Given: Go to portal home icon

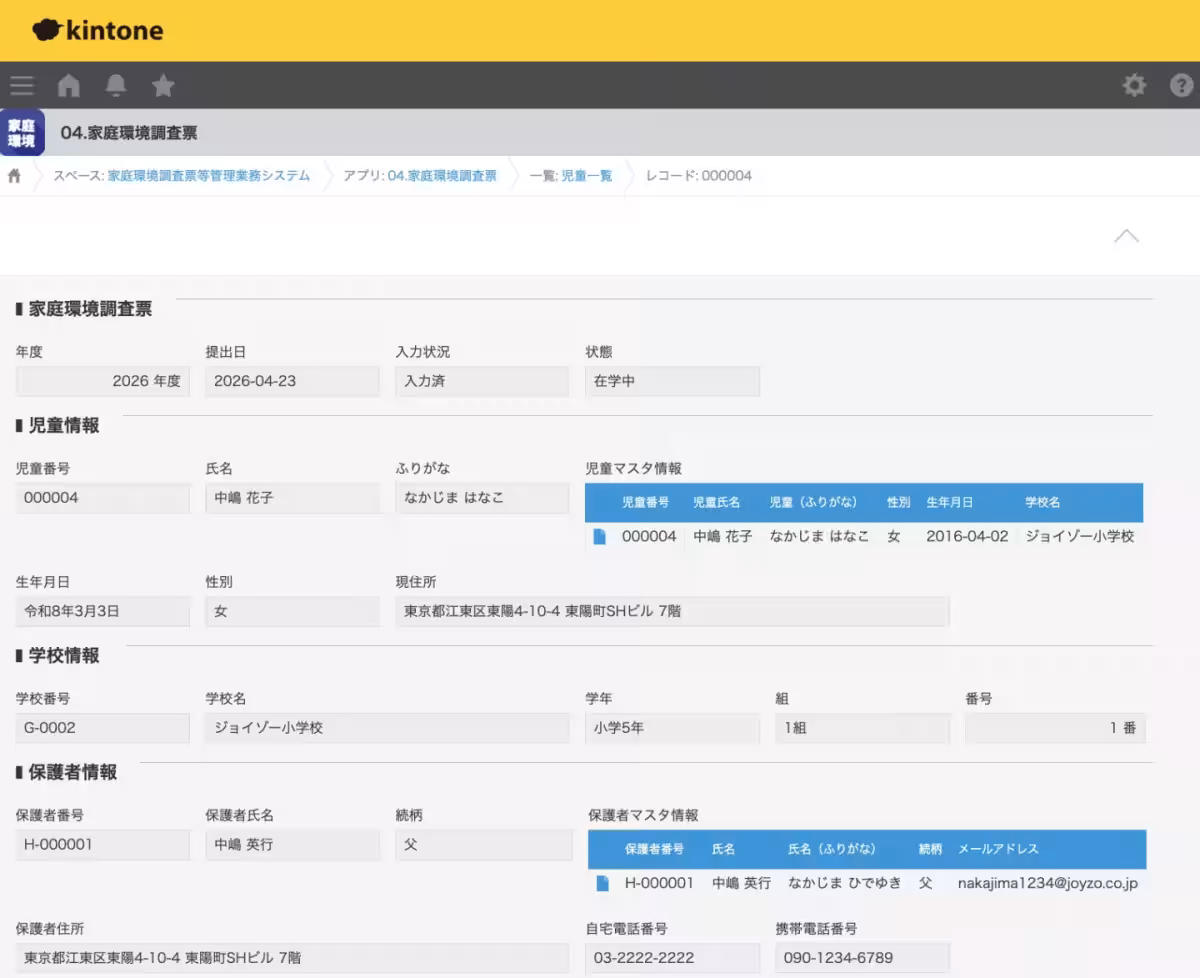Looking at the screenshot, I should point(68,86).
